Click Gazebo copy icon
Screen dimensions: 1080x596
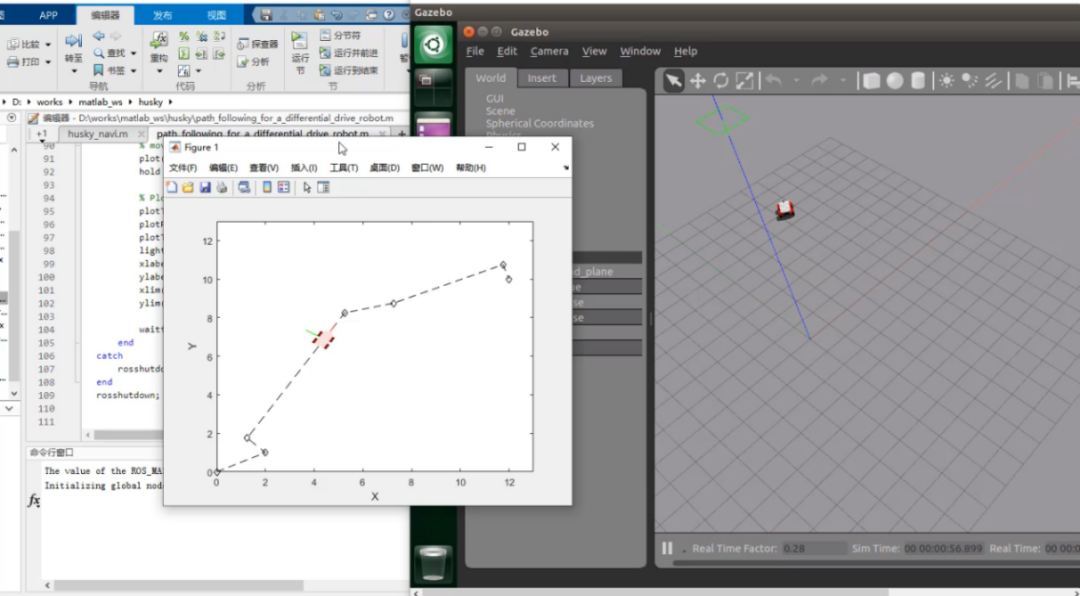point(1023,81)
